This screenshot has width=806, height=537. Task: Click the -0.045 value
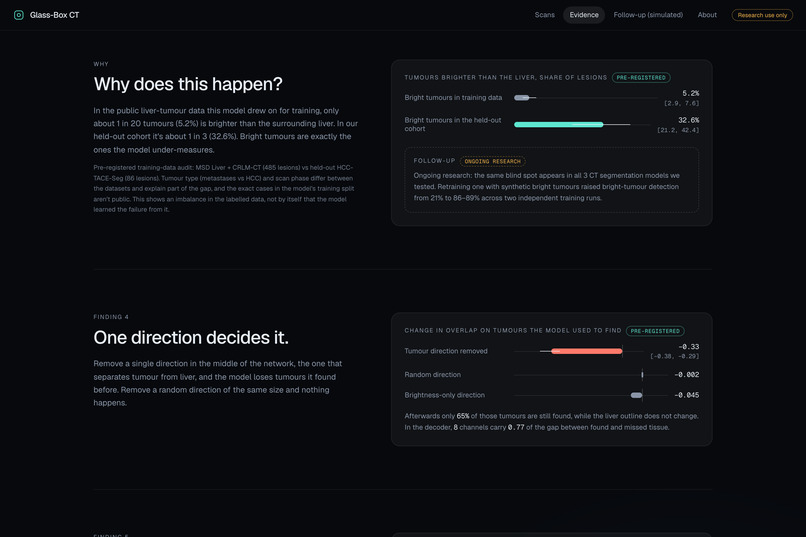click(686, 395)
